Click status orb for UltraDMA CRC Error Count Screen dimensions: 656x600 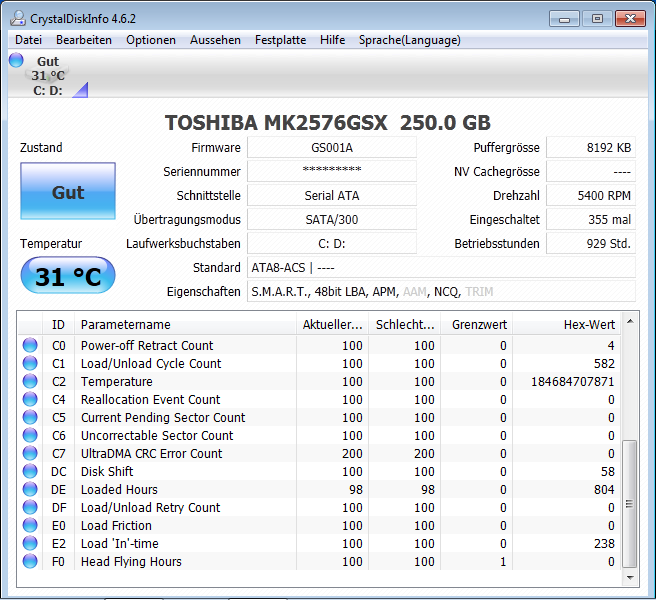(30, 453)
